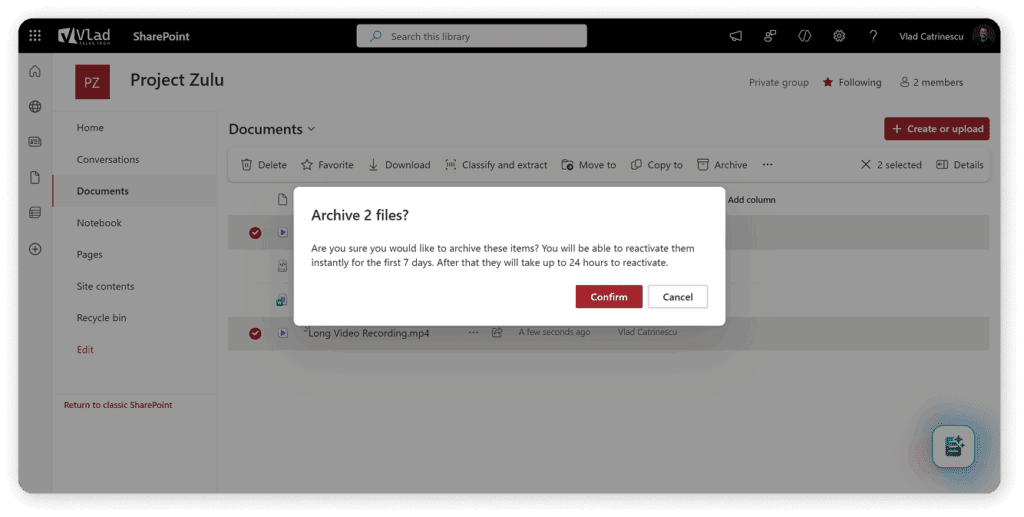Open the Long Video Recording.mp4 file name
This screenshot has width=1024, height=517.
coord(369,333)
